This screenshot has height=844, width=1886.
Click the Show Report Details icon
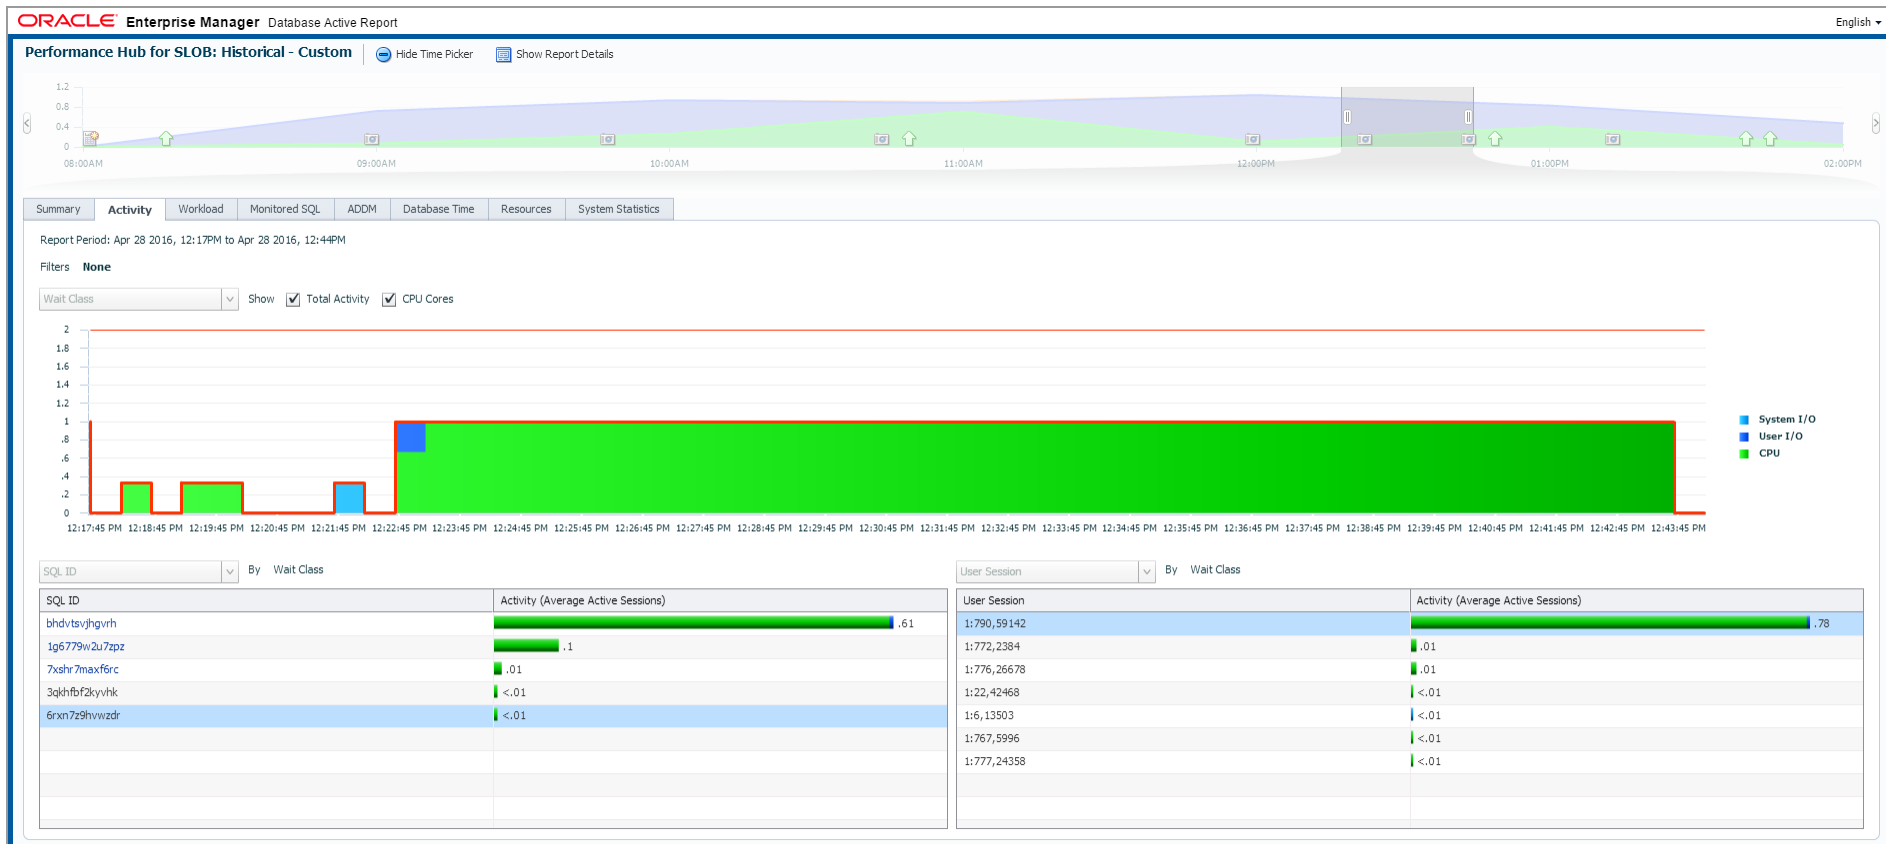pos(504,55)
